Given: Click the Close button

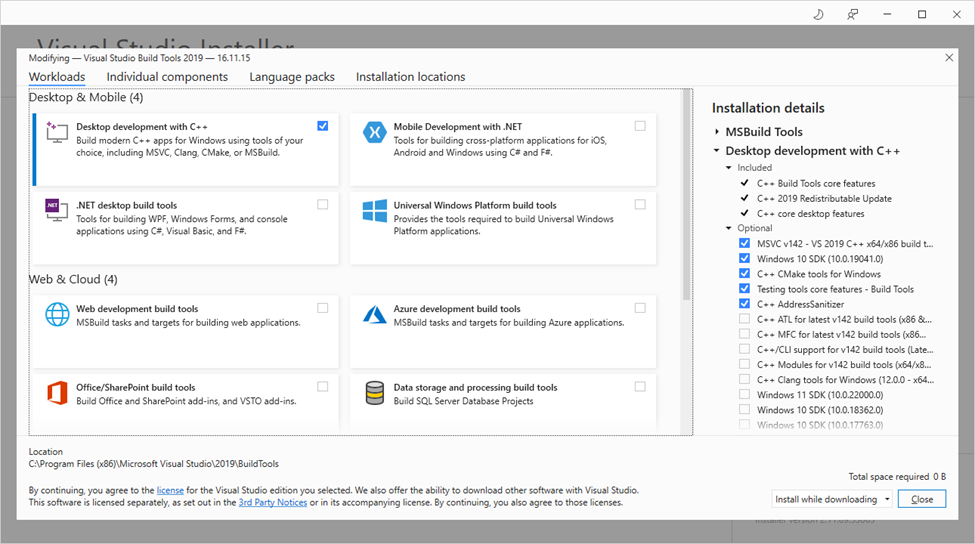Looking at the screenshot, I should pos(922,499).
